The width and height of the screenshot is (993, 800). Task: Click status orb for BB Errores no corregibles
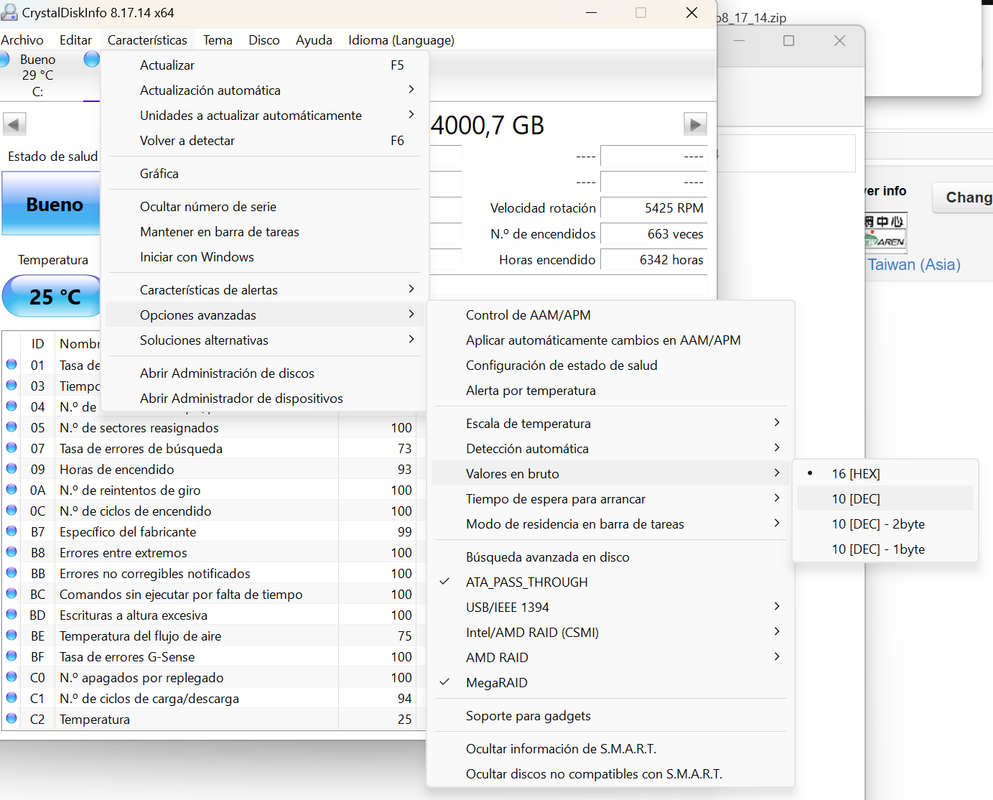click(11, 573)
